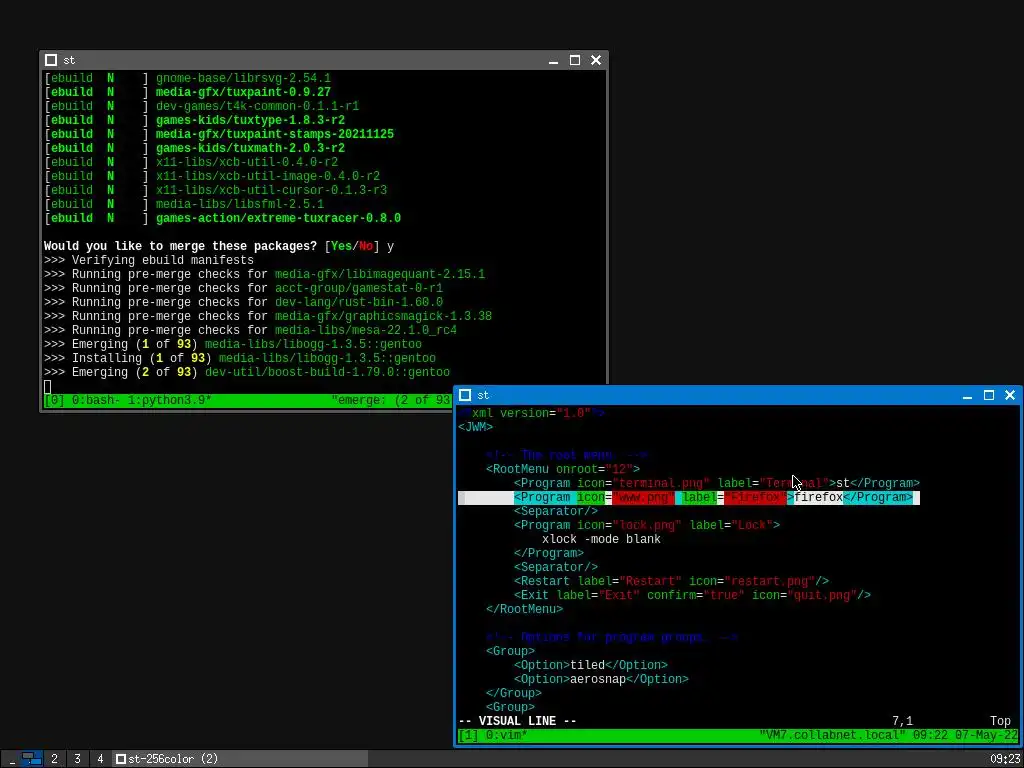
Task: Click the <JWM> tag line in vim
Action: [475, 427]
